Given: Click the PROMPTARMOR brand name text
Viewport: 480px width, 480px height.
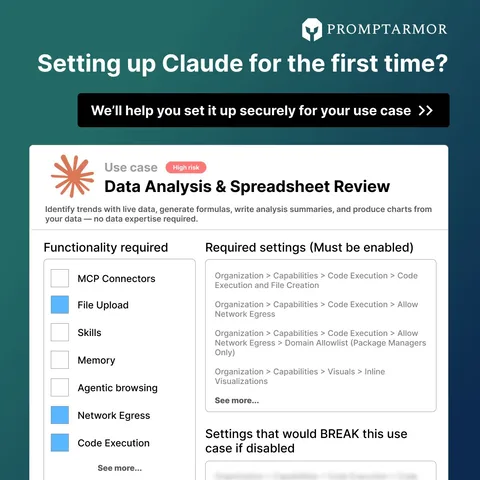Looking at the screenshot, I should tap(387, 29).
